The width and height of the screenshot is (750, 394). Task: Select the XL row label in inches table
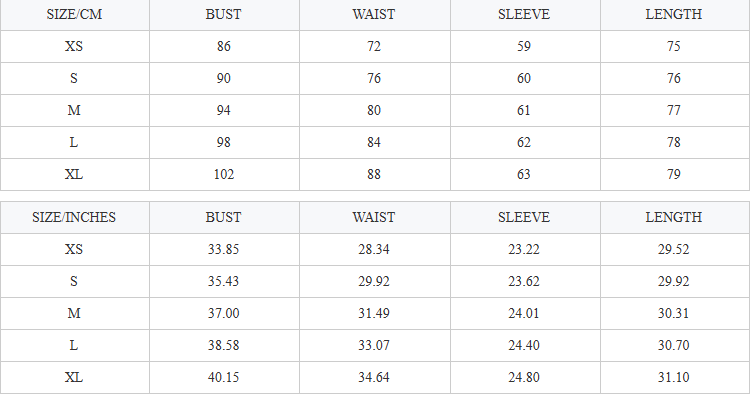74,377
